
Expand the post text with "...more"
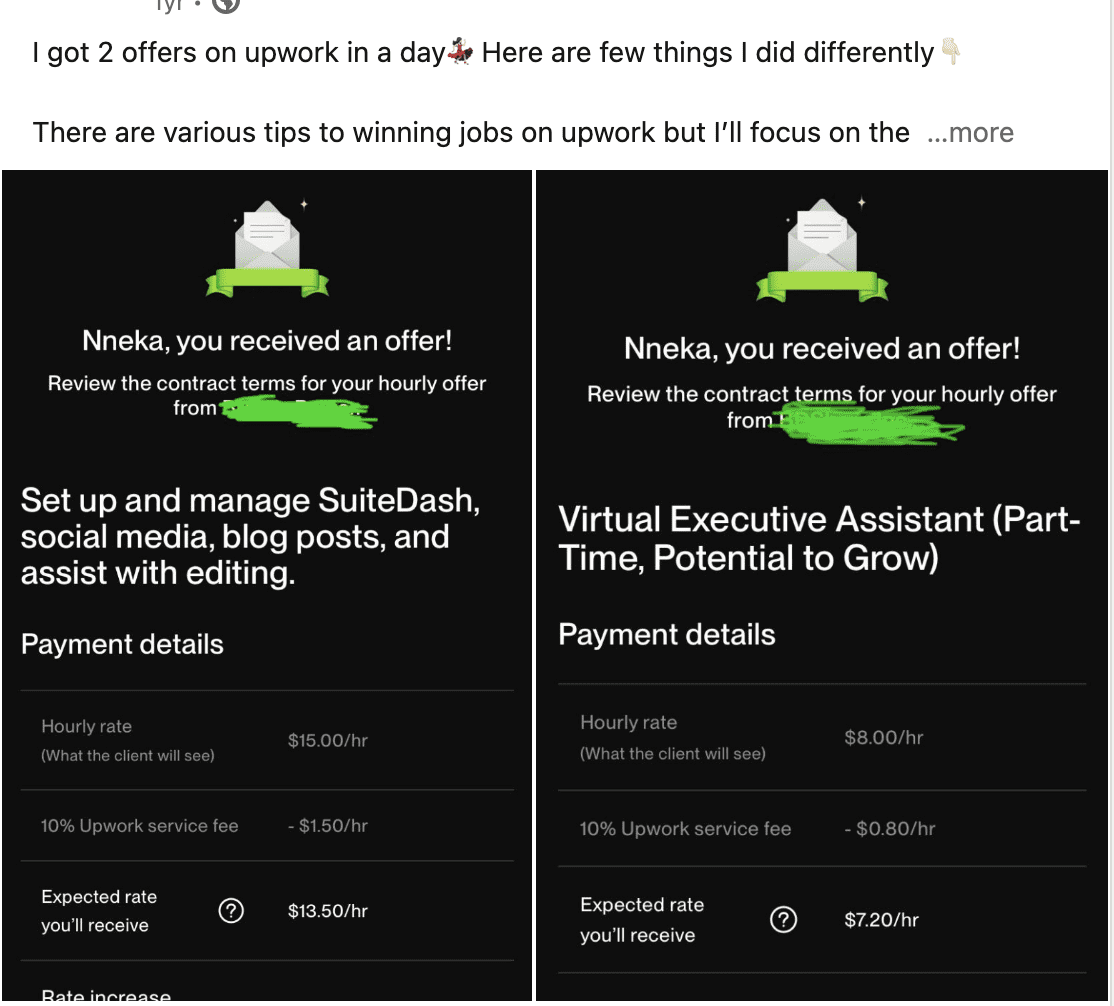pos(970,133)
